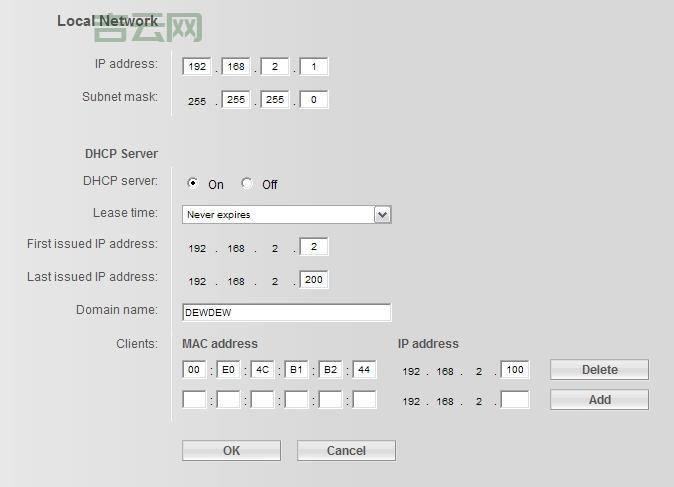This screenshot has height=487, width=674.
Task: Select the DHCP server Off radio button
Action: tap(247, 183)
